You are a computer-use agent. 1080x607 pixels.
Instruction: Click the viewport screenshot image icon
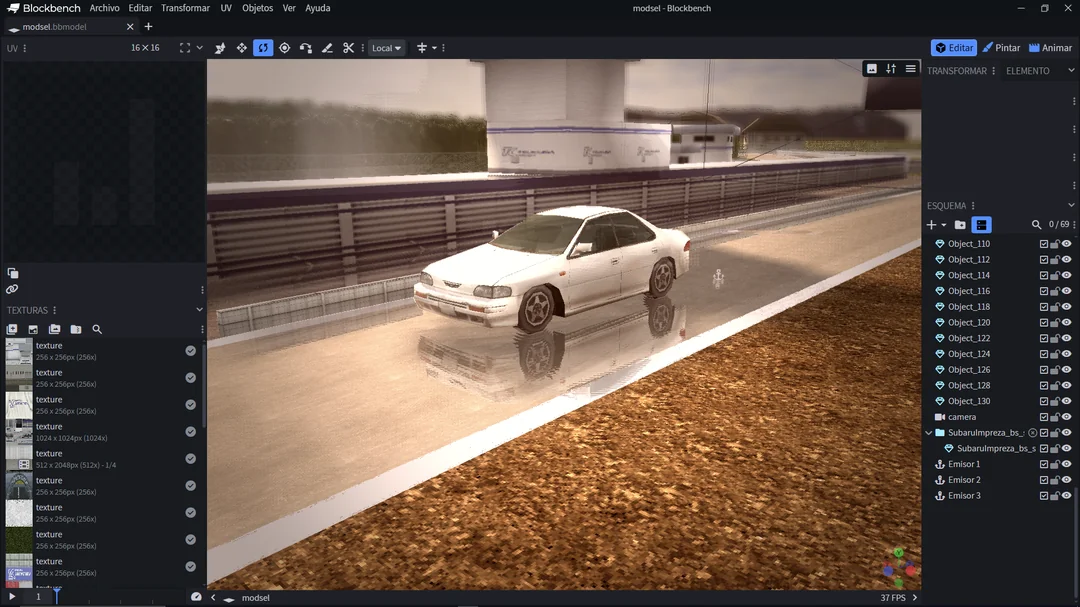(x=871, y=69)
